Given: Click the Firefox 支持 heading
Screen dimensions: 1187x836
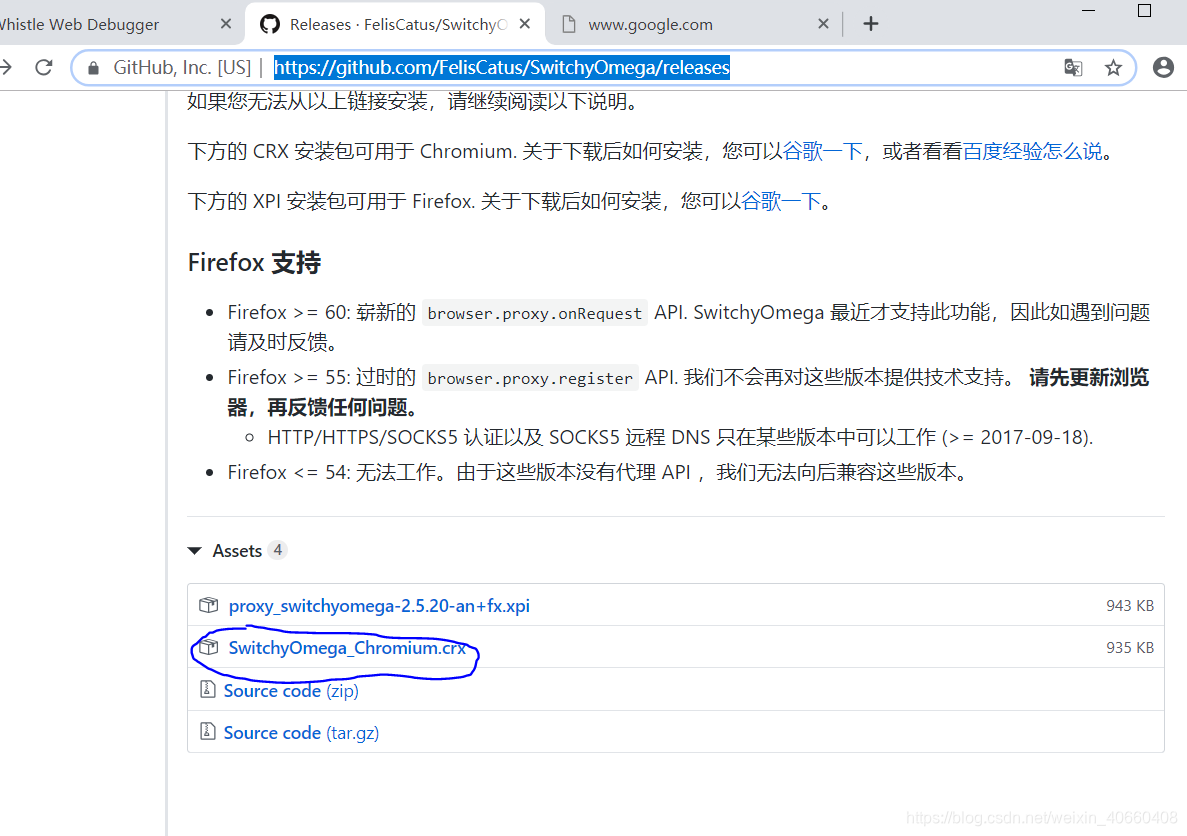Looking at the screenshot, I should point(254,263).
